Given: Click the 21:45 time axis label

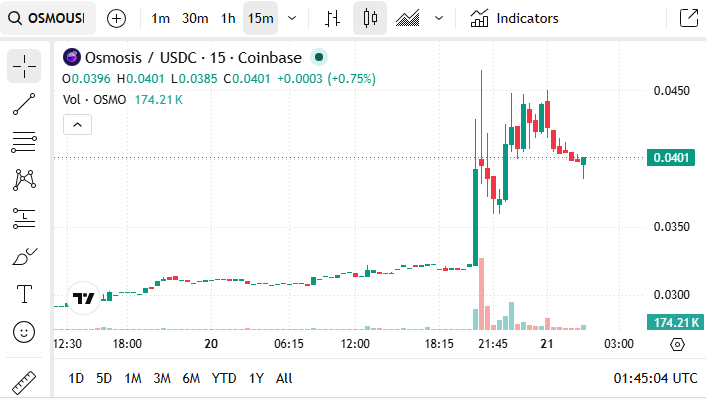Looking at the screenshot, I should (x=493, y=344).
